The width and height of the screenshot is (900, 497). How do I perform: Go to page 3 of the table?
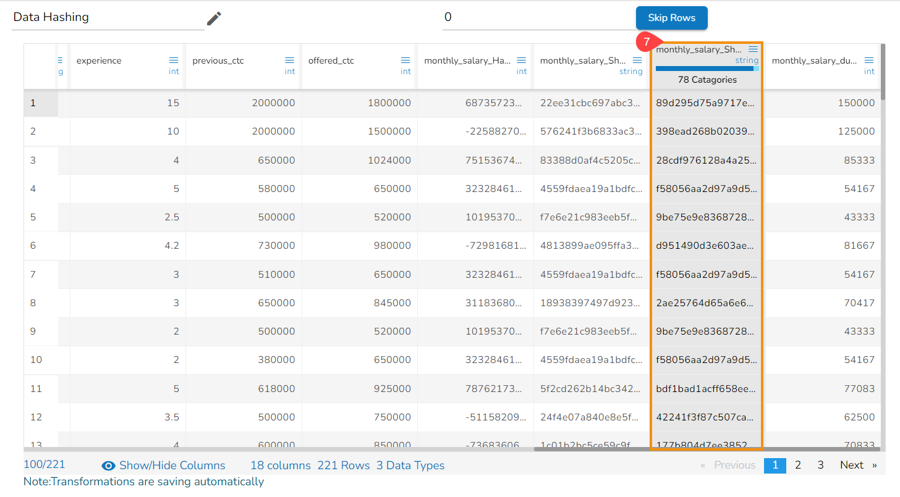tap(821, 465)
